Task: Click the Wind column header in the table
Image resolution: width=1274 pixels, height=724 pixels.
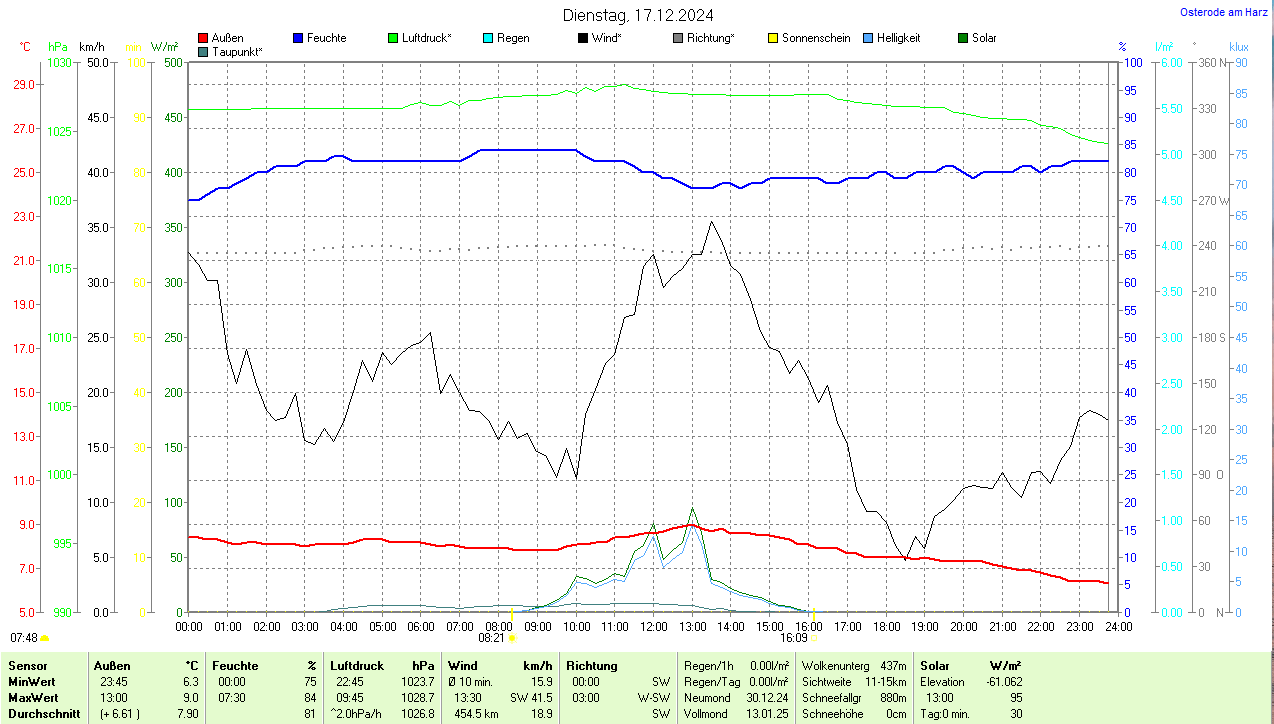Action: (462, 665)
